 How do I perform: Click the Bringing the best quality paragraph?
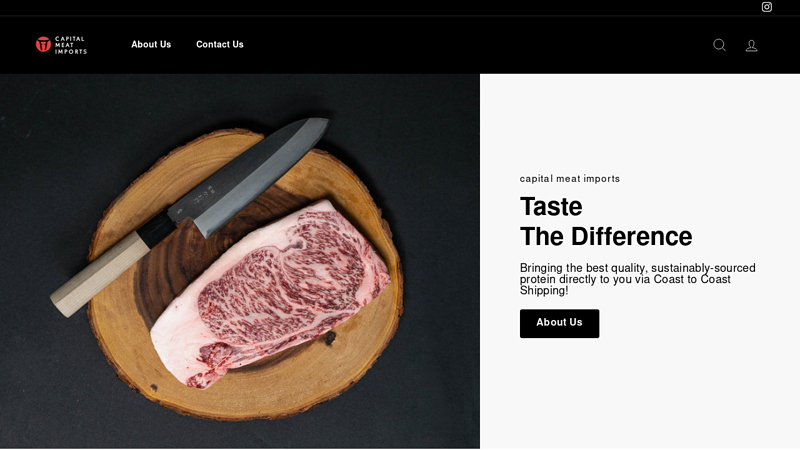(x=637, y=279)
